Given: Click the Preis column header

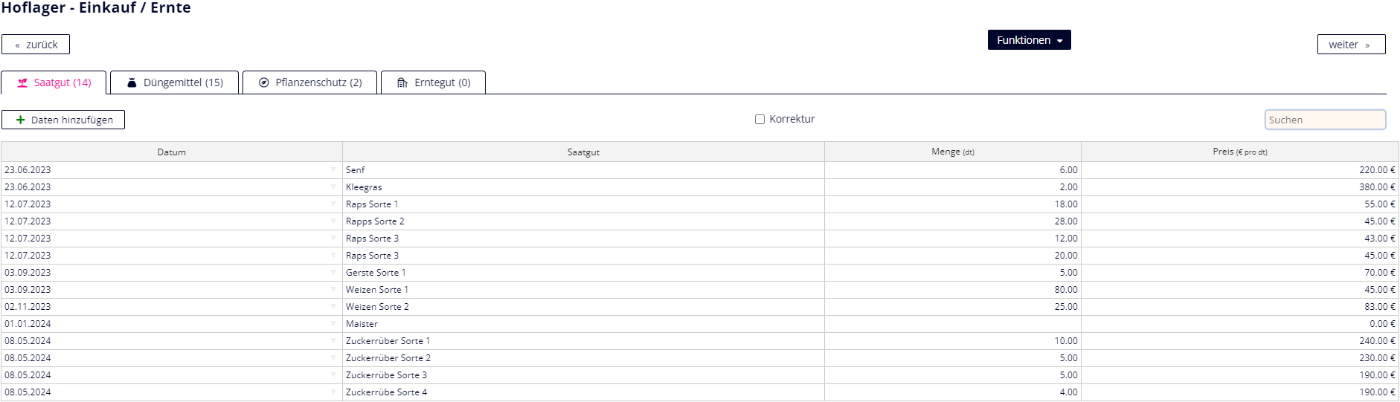Looking at the screenshot, I should pyautogui.click(x=1239, y=152).
